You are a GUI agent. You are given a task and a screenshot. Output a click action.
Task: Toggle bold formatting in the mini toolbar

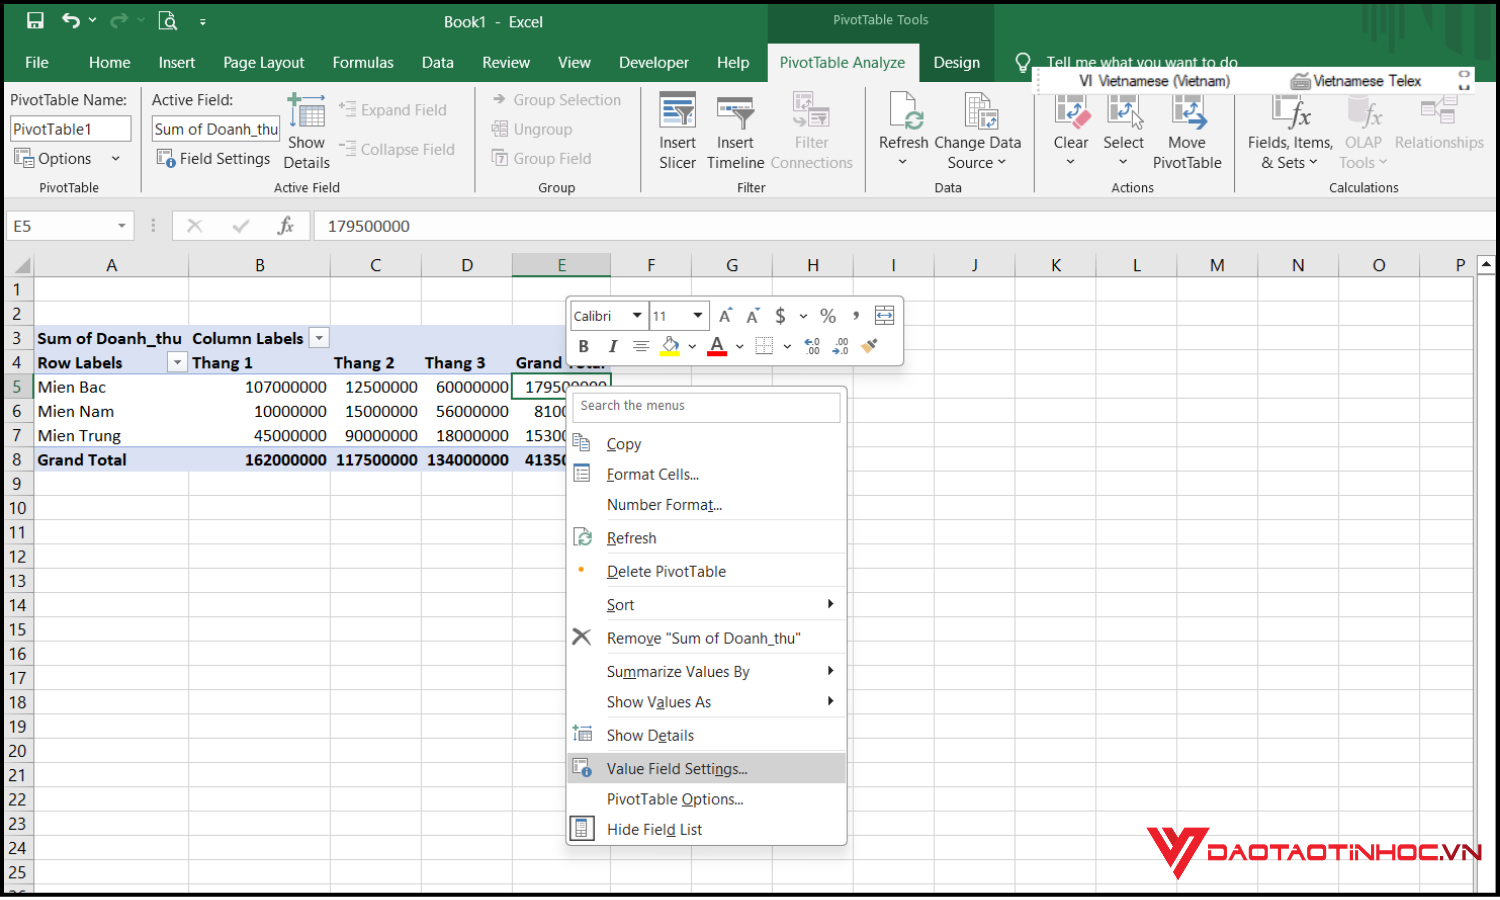[x=584, y=346]
